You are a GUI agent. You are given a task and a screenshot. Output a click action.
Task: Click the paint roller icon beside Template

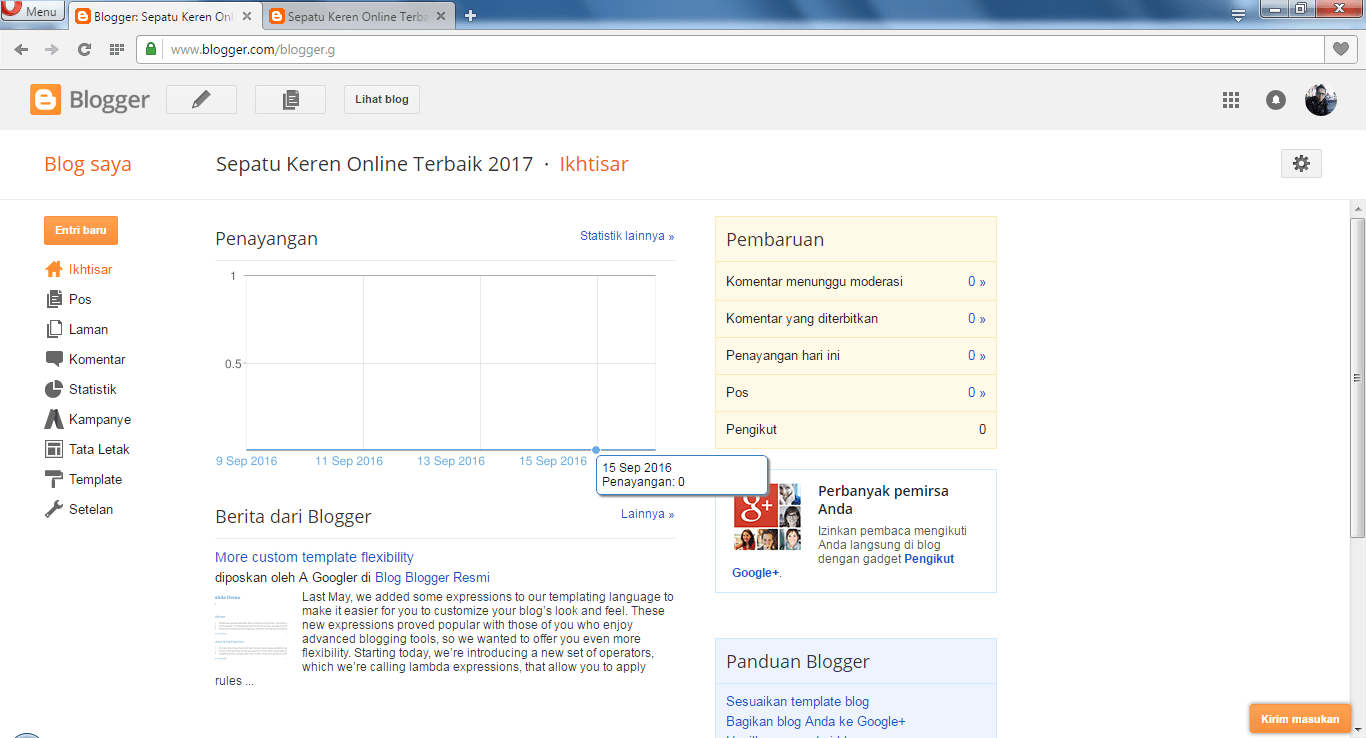coord(54,479)
